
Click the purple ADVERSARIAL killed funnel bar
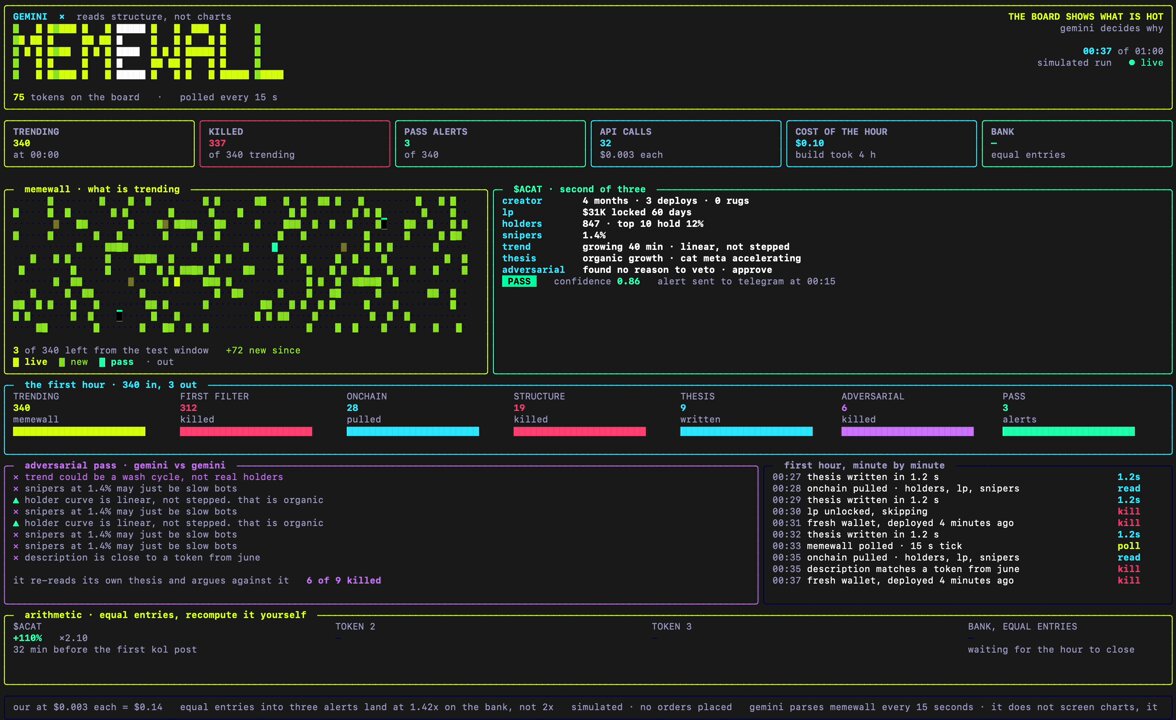coord(908,431)
